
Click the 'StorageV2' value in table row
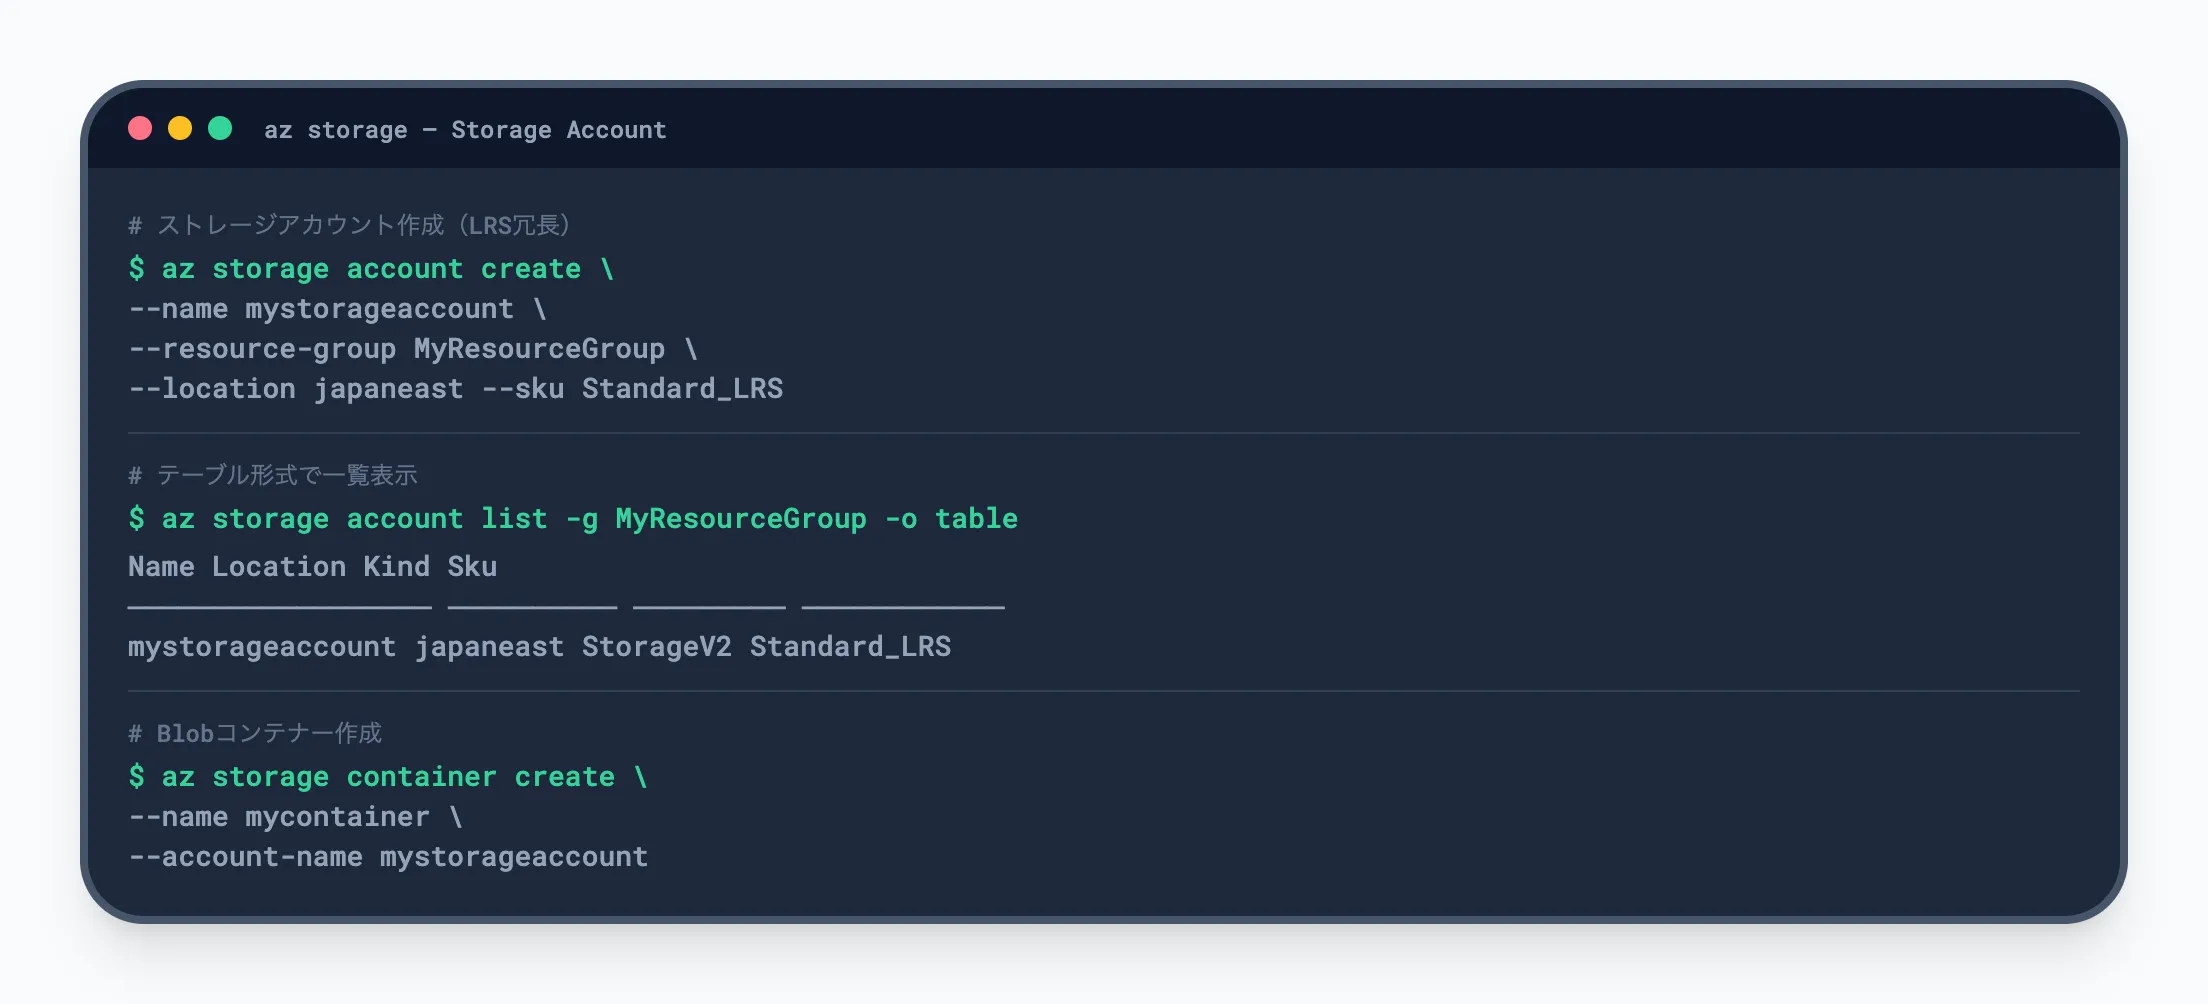656,647
